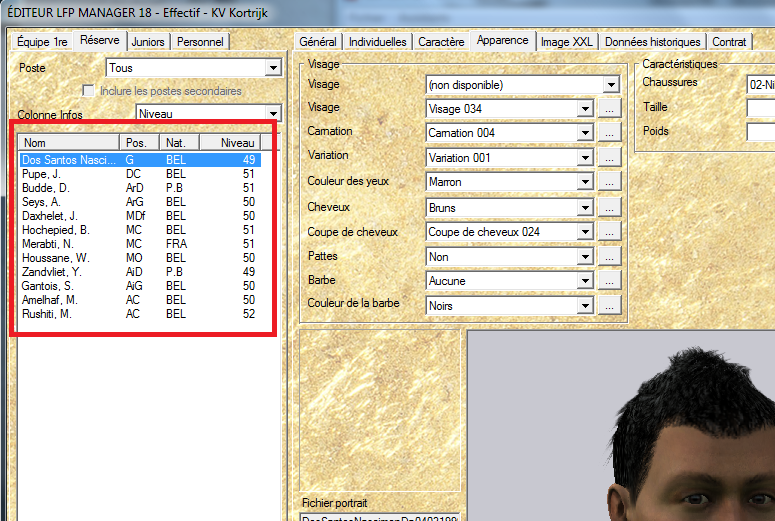Open the Réserve tab

click(99, 40)
